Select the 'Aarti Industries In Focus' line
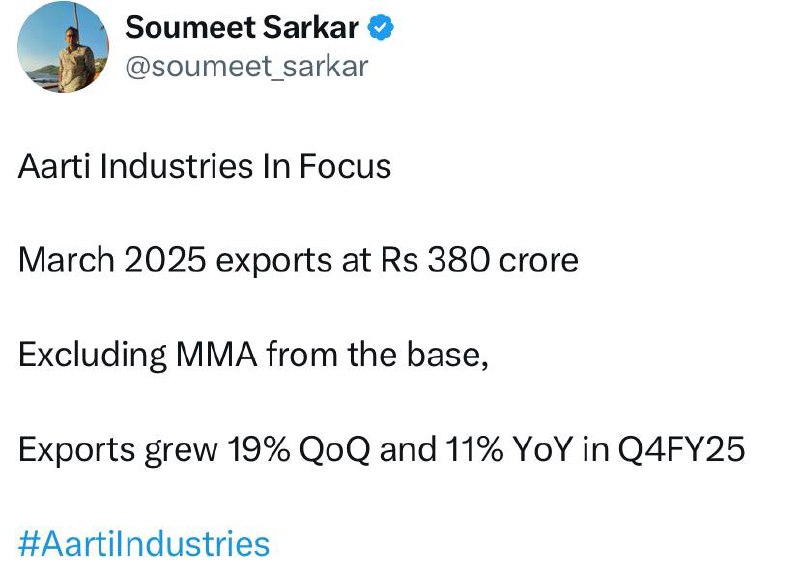This screenshot has height=572, width=800. [204, 166]
